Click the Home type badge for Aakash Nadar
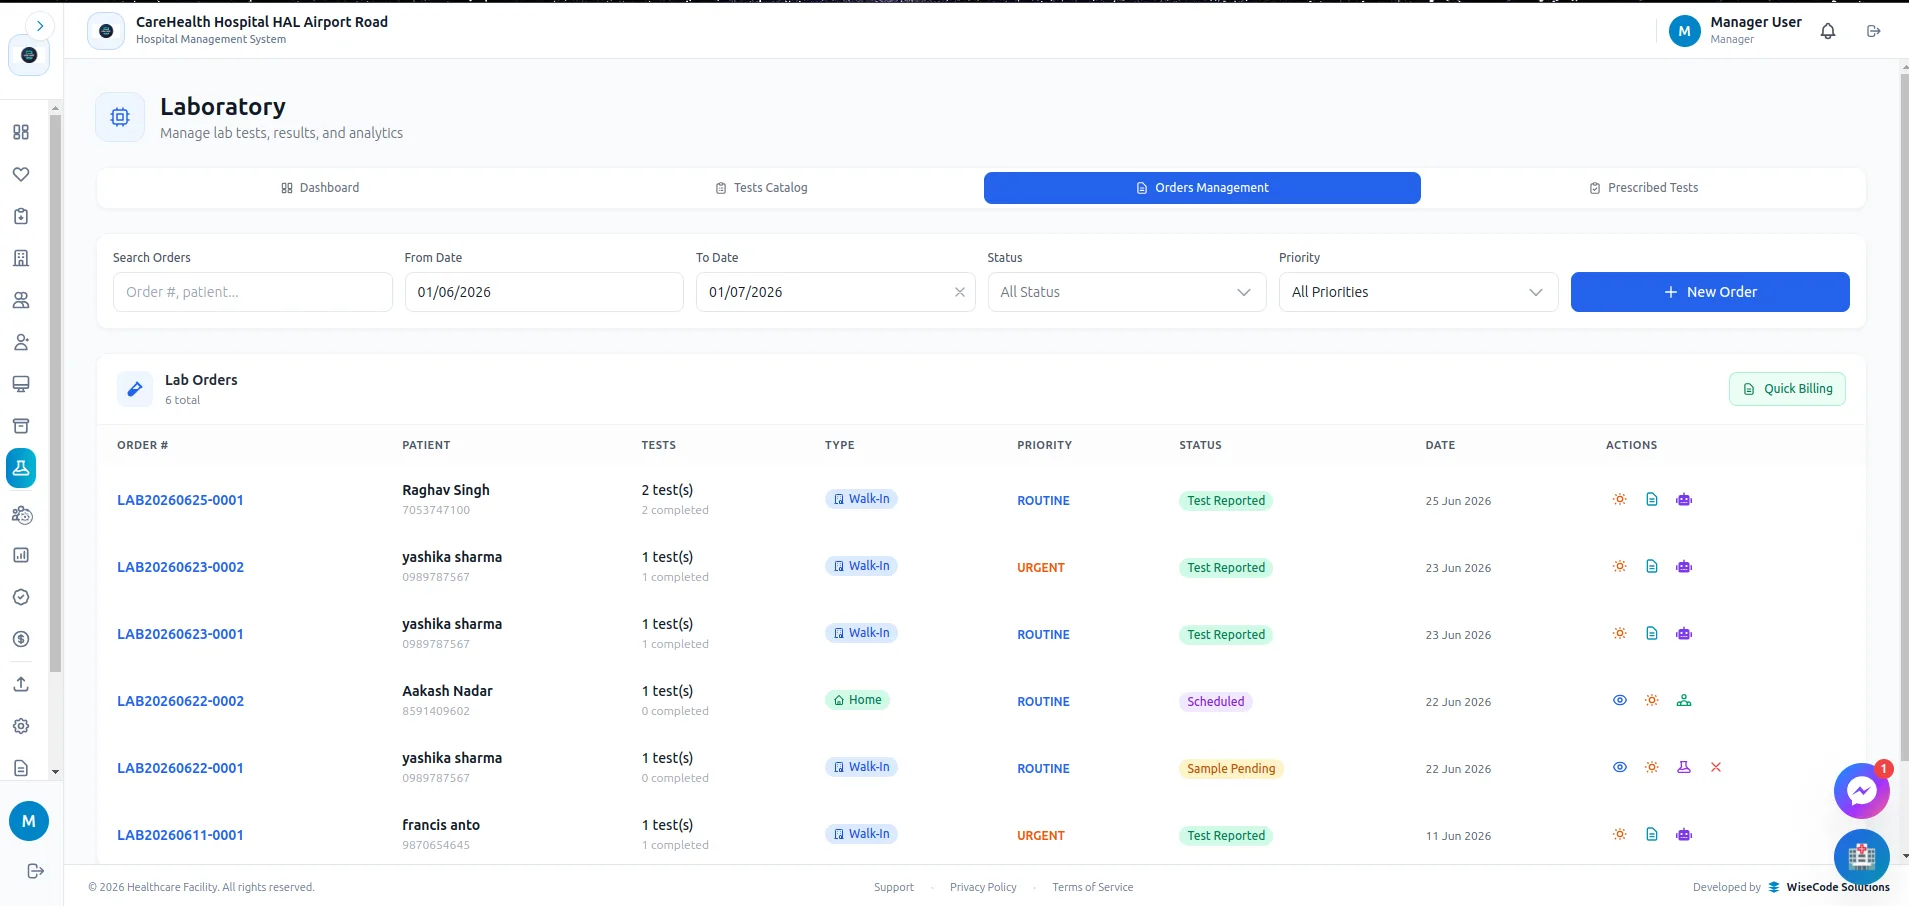The height and width of the screenshot is (906, 1909). (x=857, y=700)
